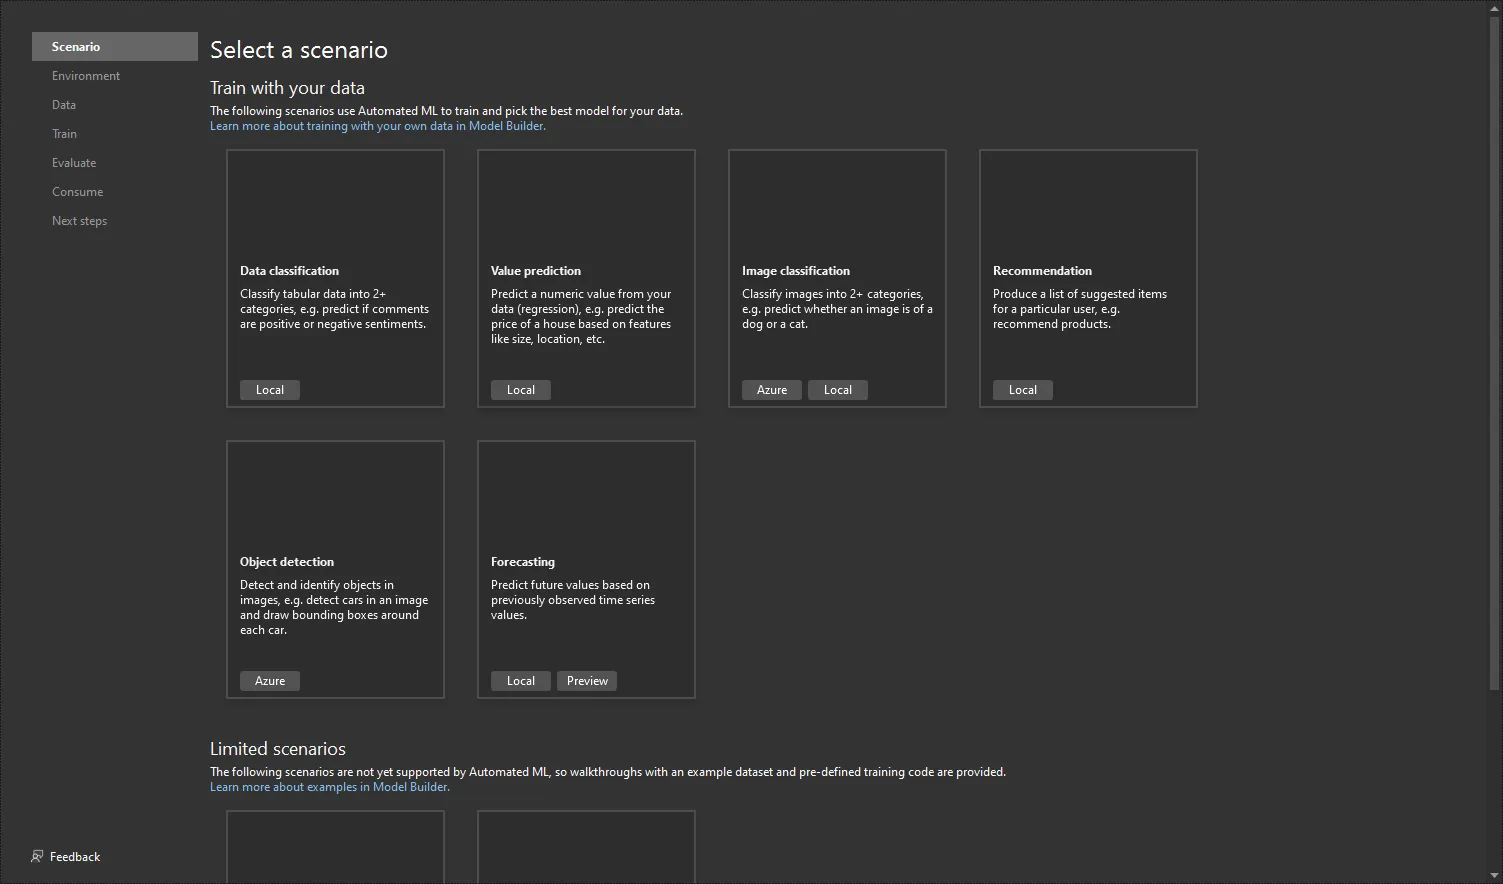Open the examples in Model Builder link
This screenshot has height=884, width=1503.
(329, 787)
